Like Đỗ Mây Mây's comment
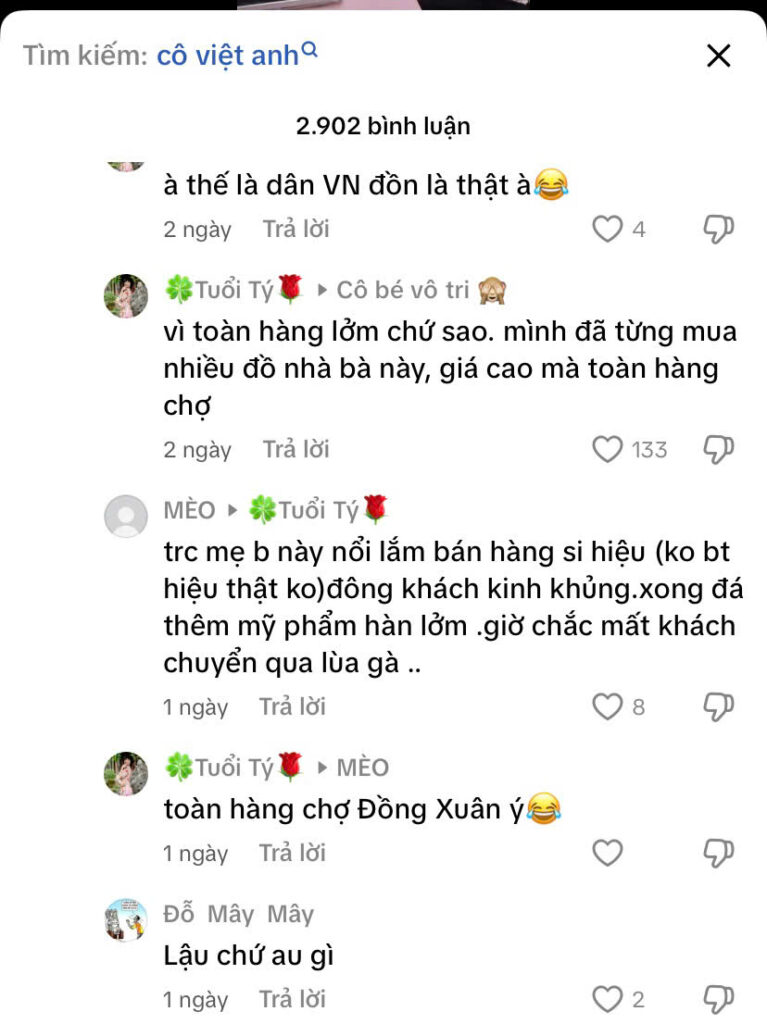Viewport: 767px width, 1024px height. point(607,999)
